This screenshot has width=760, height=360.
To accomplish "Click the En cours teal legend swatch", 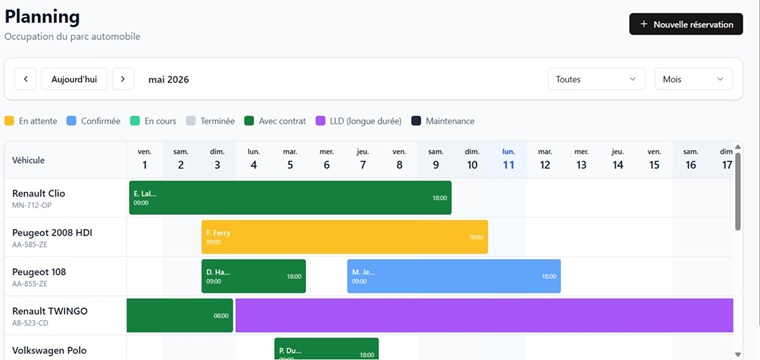I will click(x=135, y=121).
